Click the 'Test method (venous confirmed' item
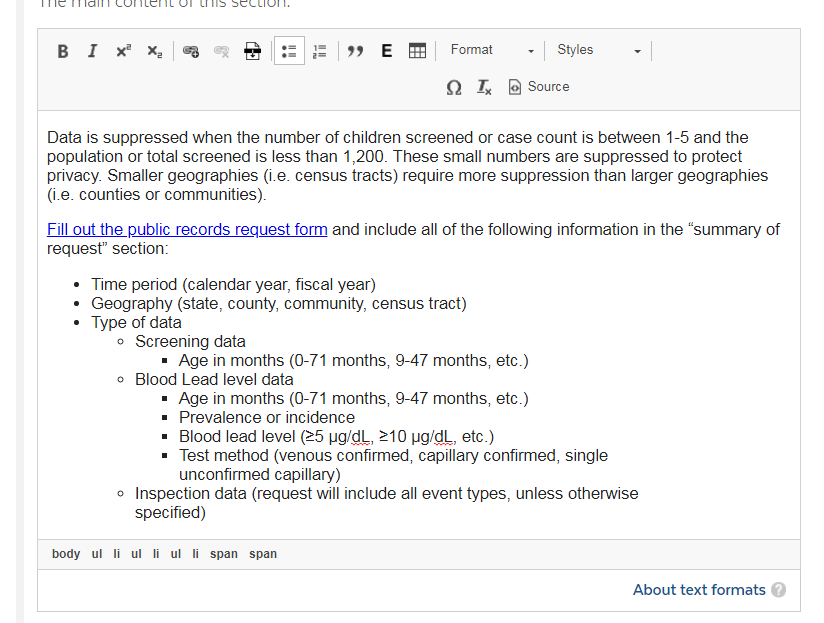824x623 pixels. coord(393,465)
